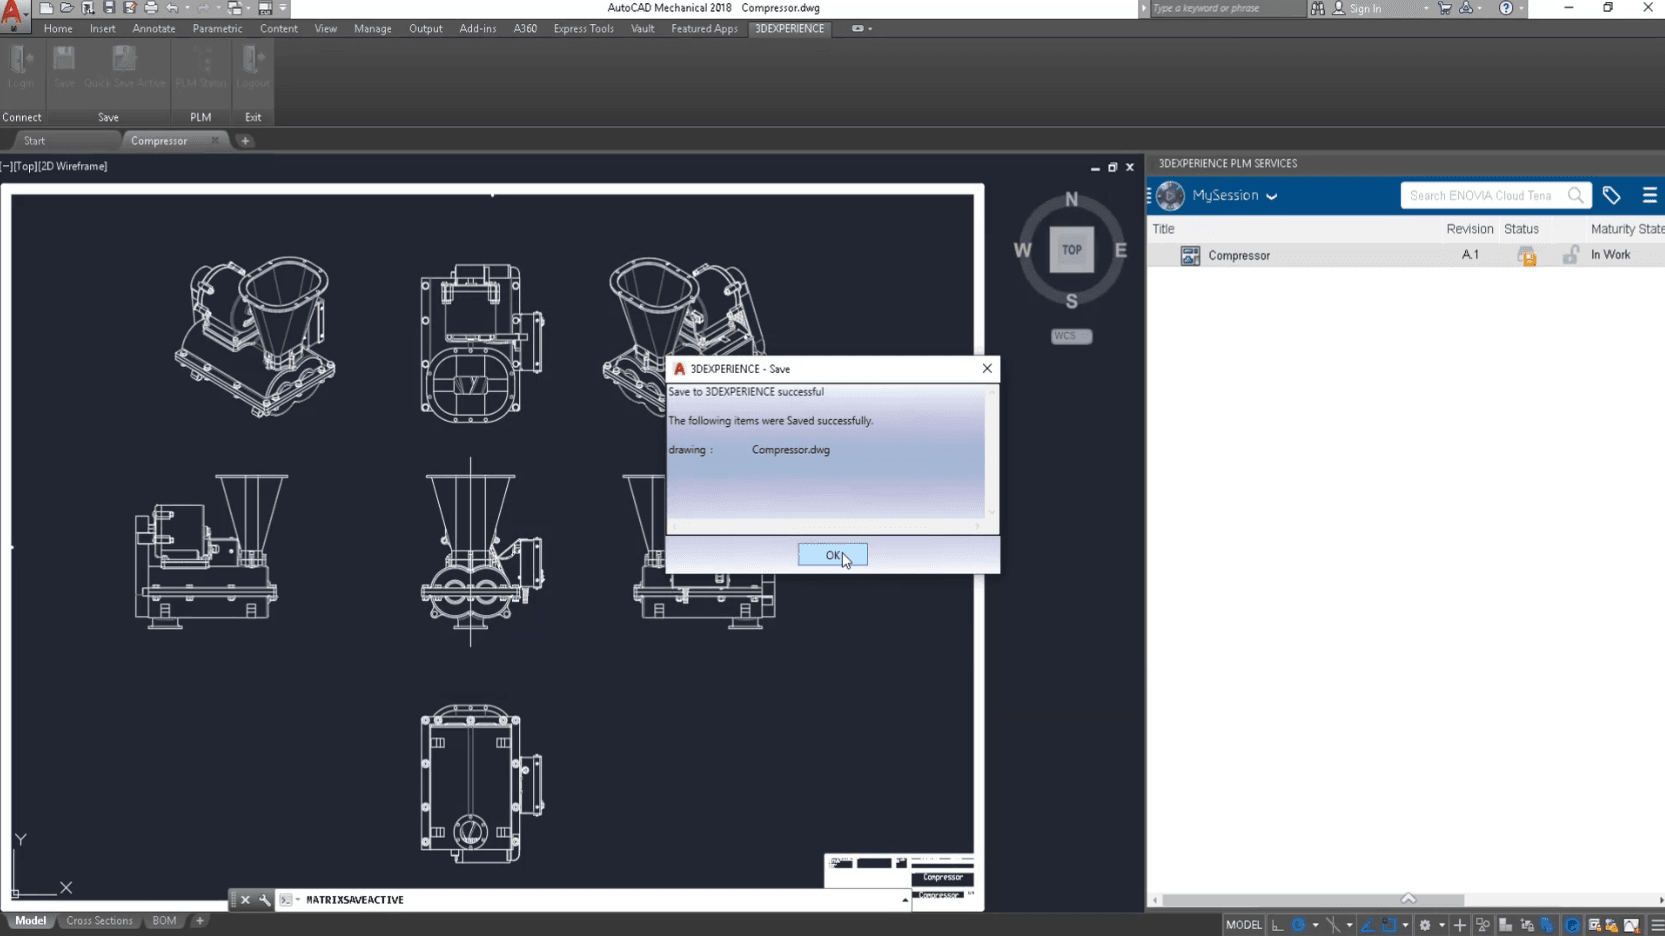The width and height of the screenshot is (1665, 936).
Task: Open the Featured Apps ribbon tab
Action: pyautogui.click(x=704, y=29)
